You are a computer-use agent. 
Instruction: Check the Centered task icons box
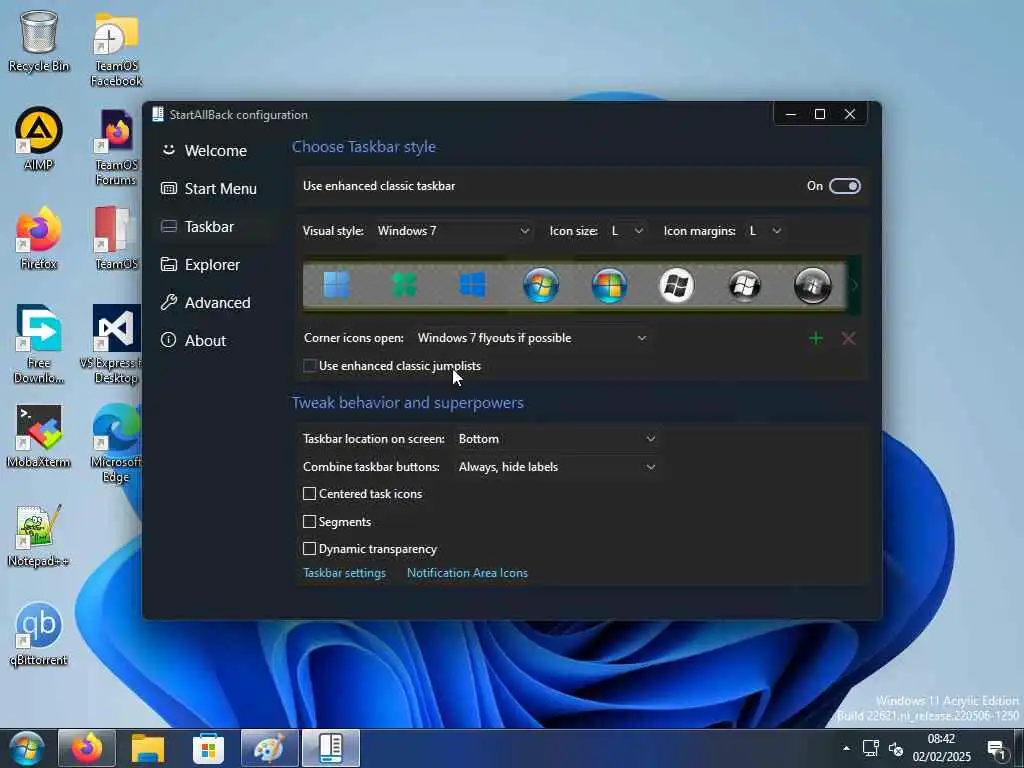[310, 494]
